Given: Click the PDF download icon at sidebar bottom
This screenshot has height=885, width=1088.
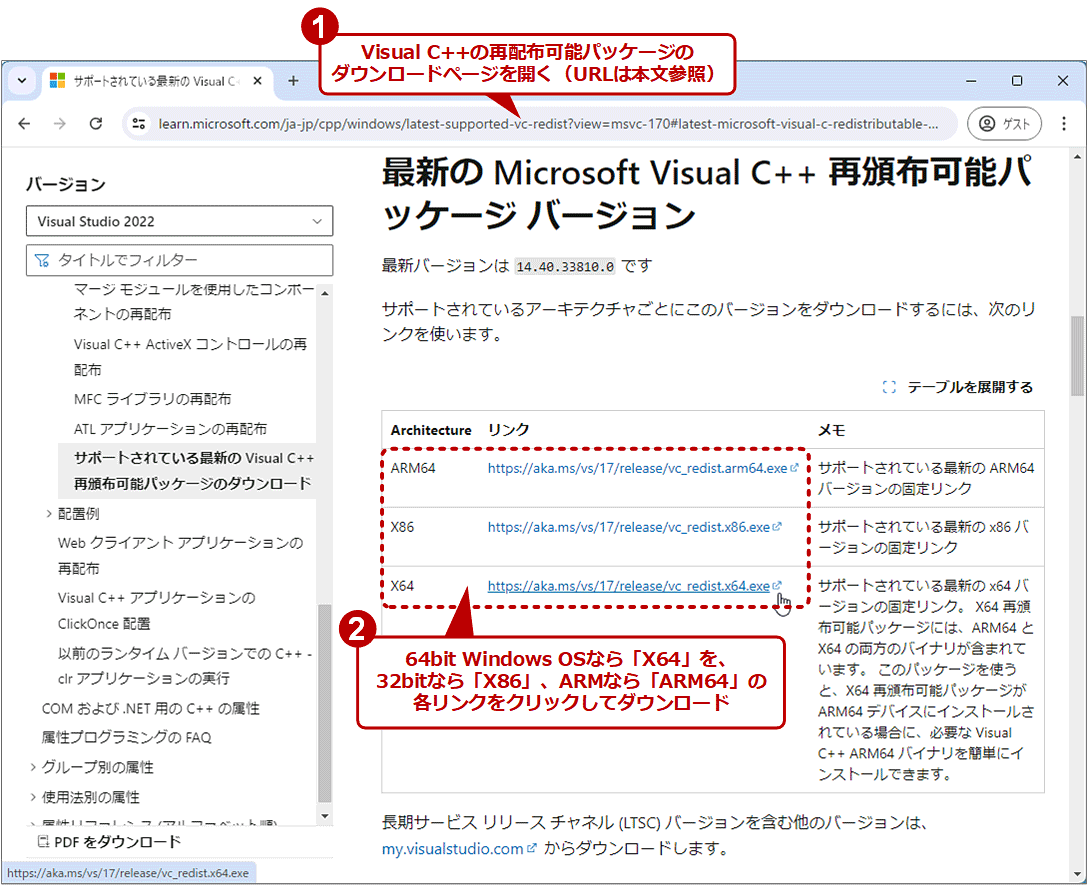Looking at the screenshot, I should pos(43,841).
